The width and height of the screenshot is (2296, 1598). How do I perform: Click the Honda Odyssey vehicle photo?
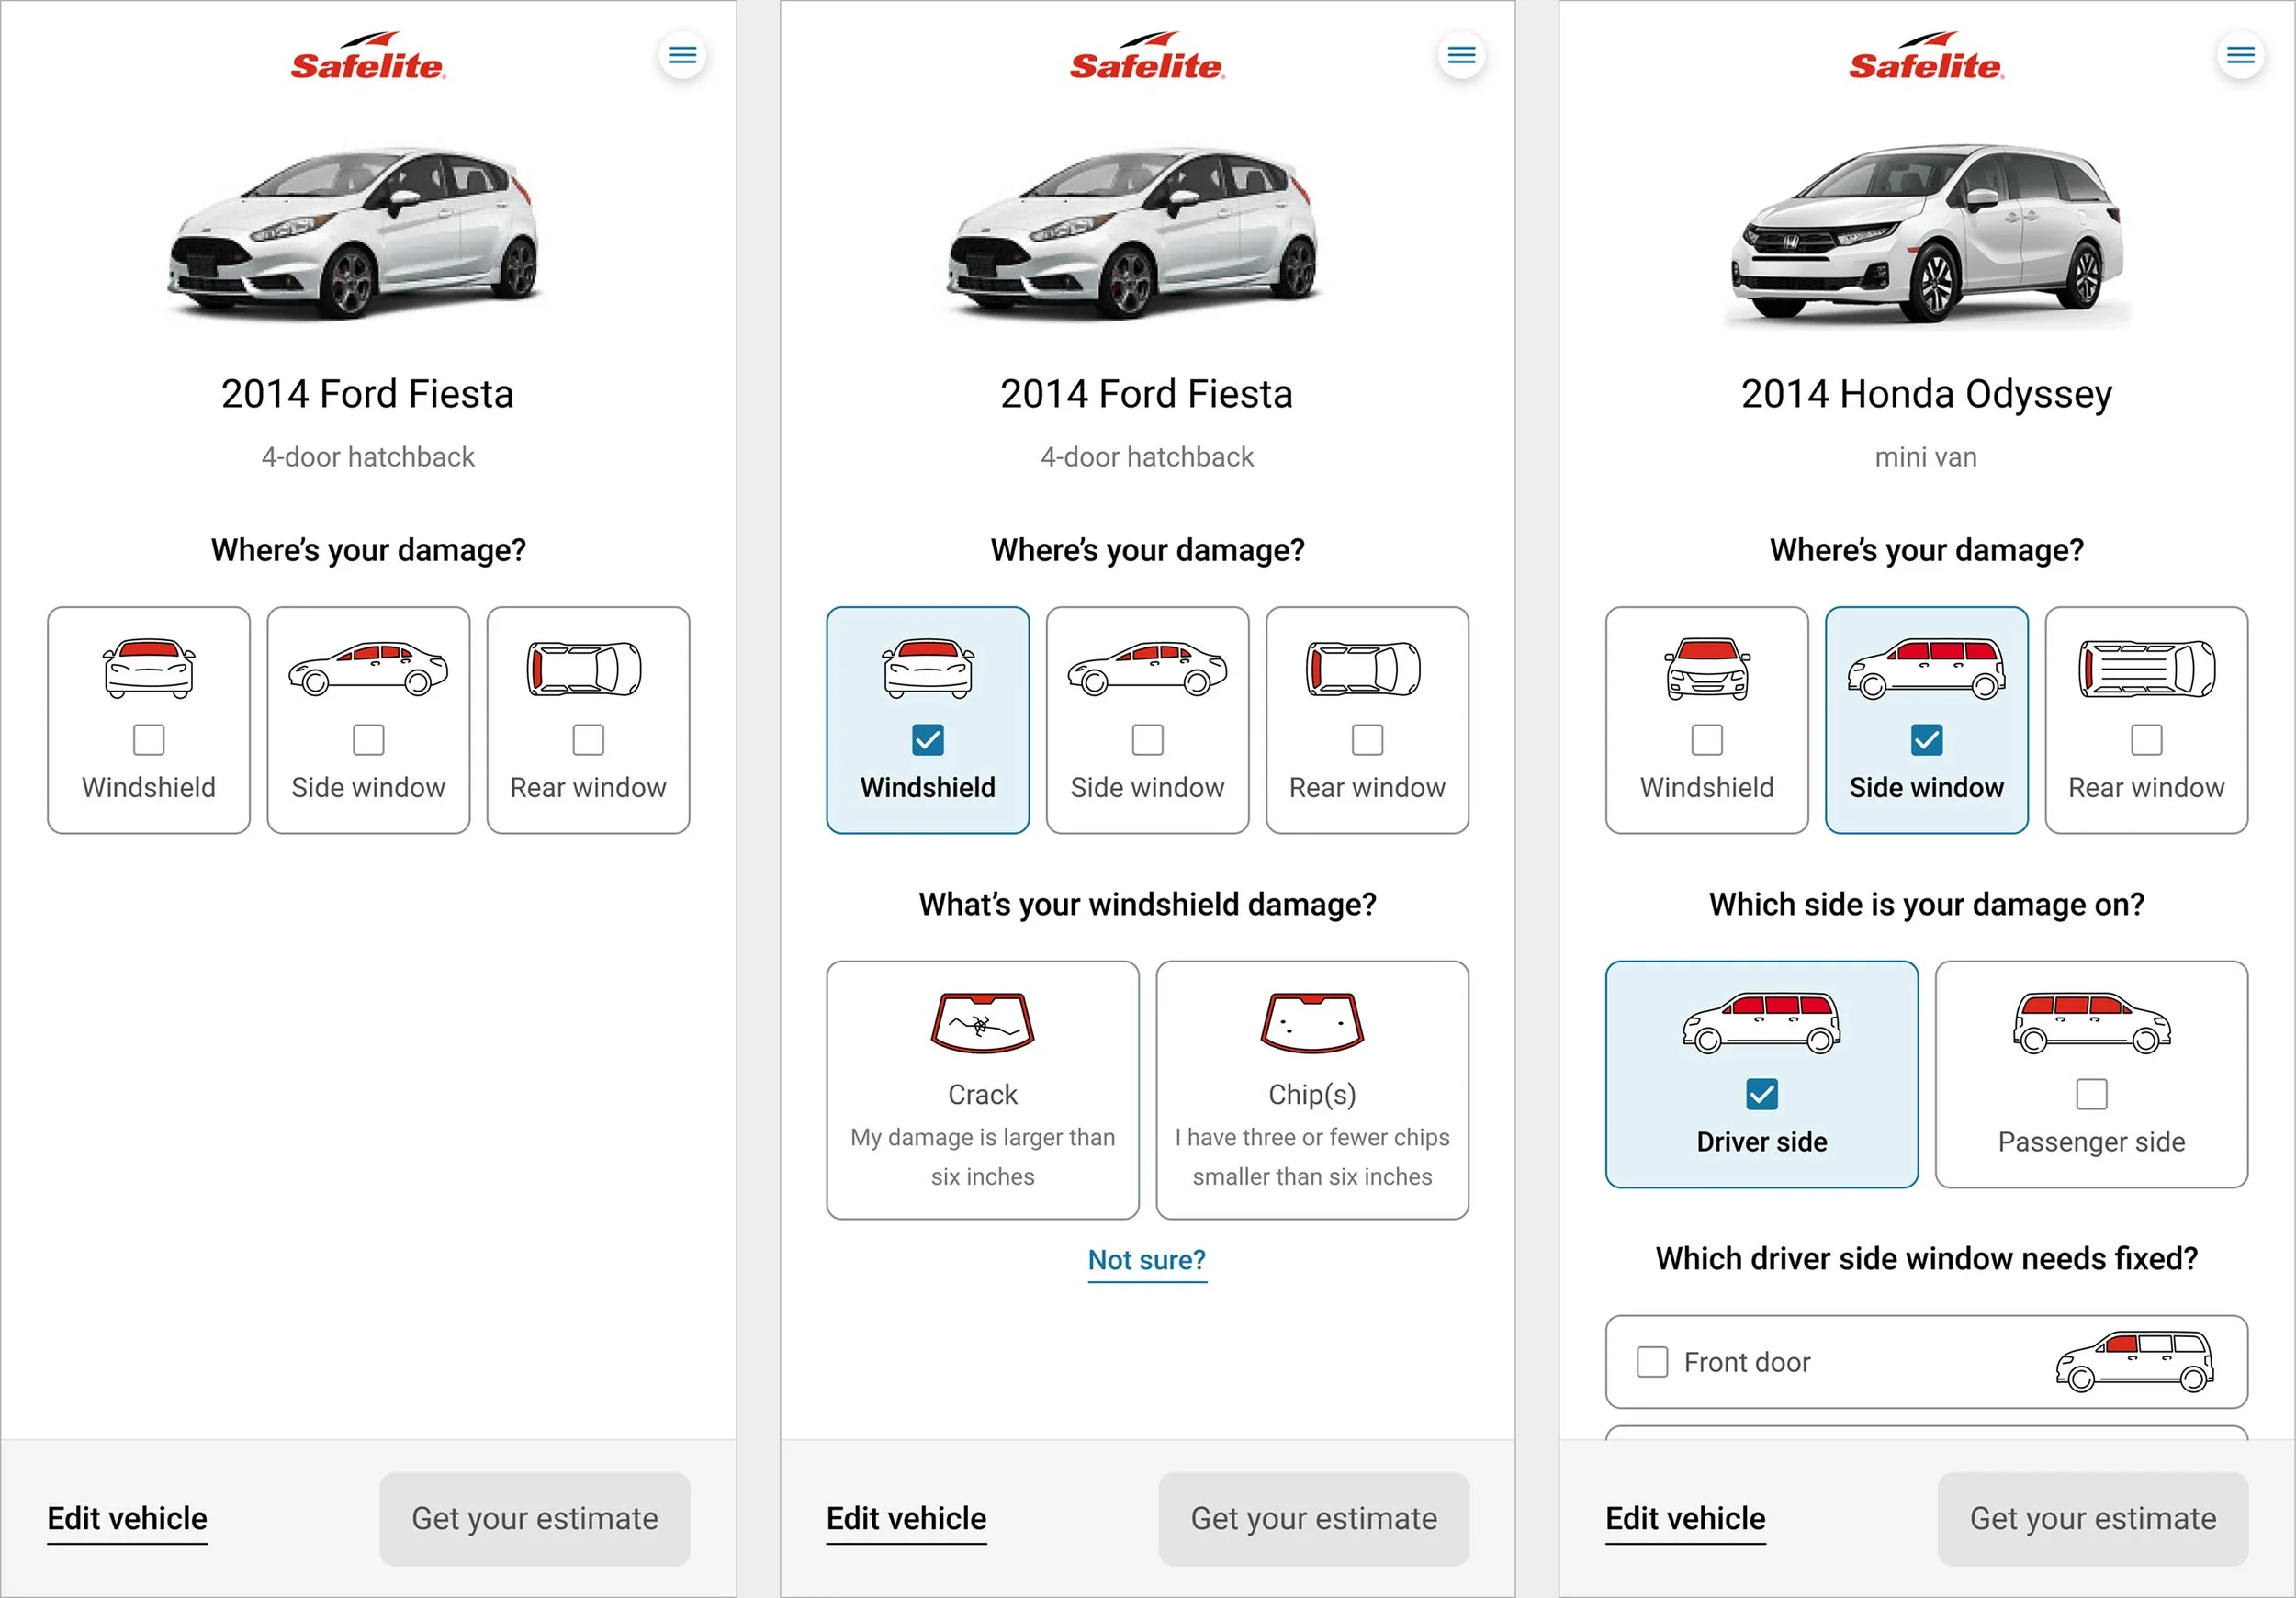[x=1926, y=235]
